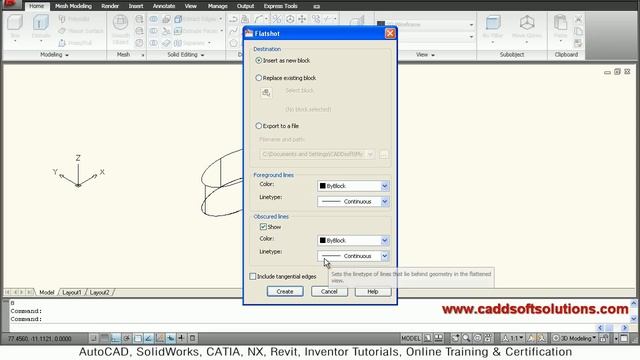The width and height of the screenshot is (640, 360).
Task: Toggle MODEL space button in status bar
Action: 410,338
